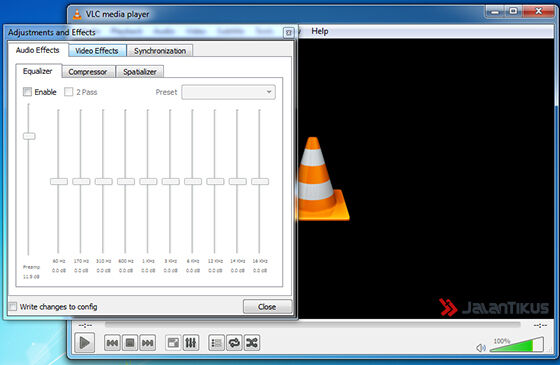Viewport: 560px width, 365px height.
Task: Click the 16 KHz band slider handle
Action: click(x=260, y=181)
